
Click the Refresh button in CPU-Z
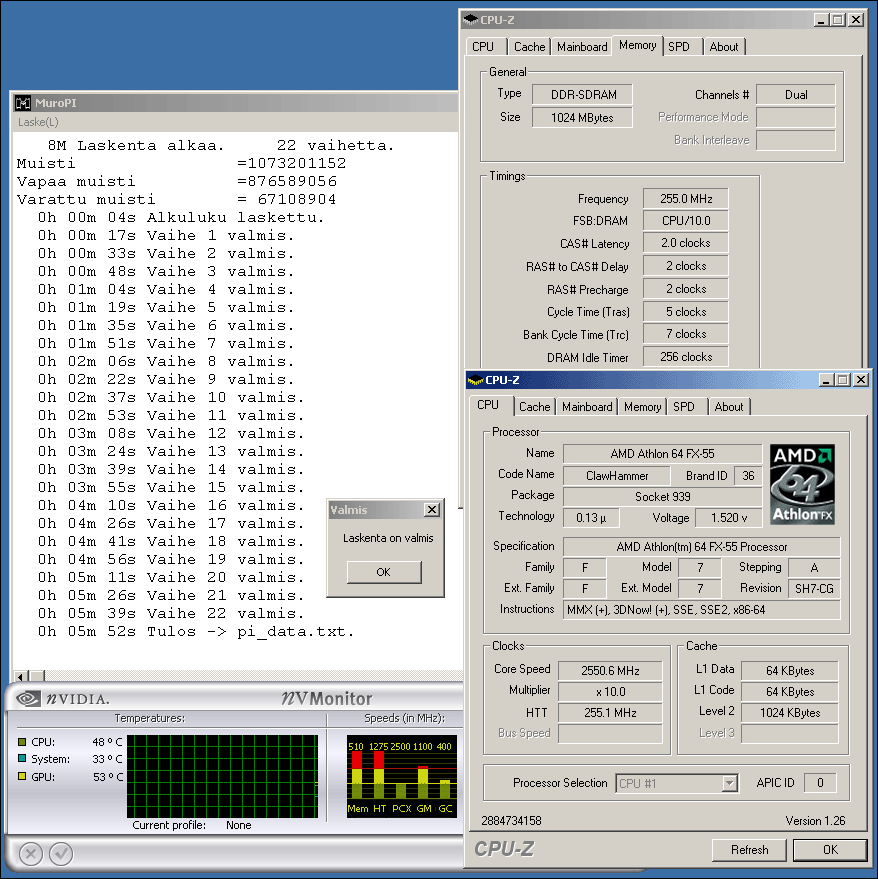pyautogui.click(x=749, y=850)
